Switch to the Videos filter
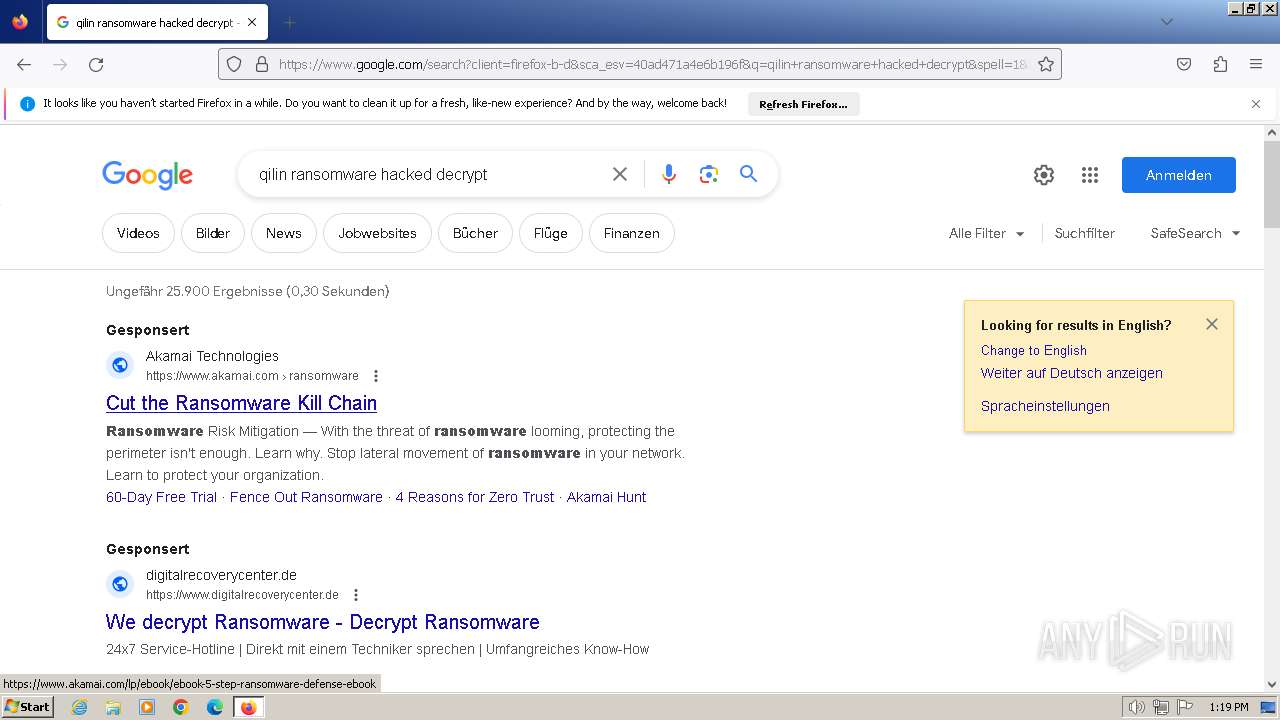The image size is (1280, 720). (138, 233)
